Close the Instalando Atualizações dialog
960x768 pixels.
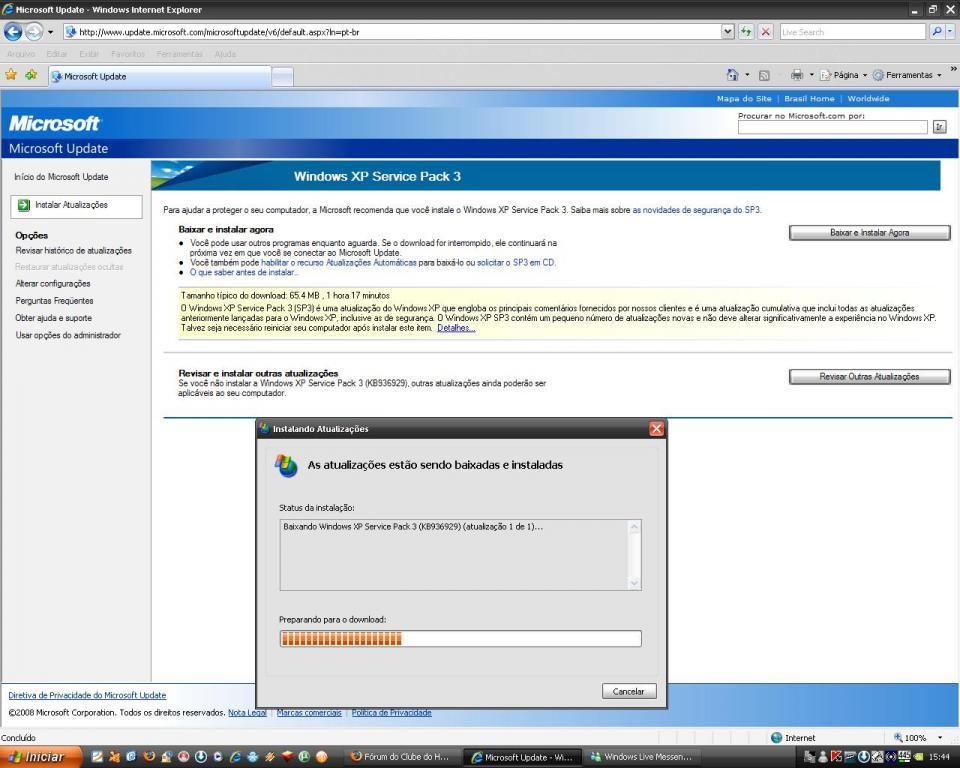click(x=657, y=429)
